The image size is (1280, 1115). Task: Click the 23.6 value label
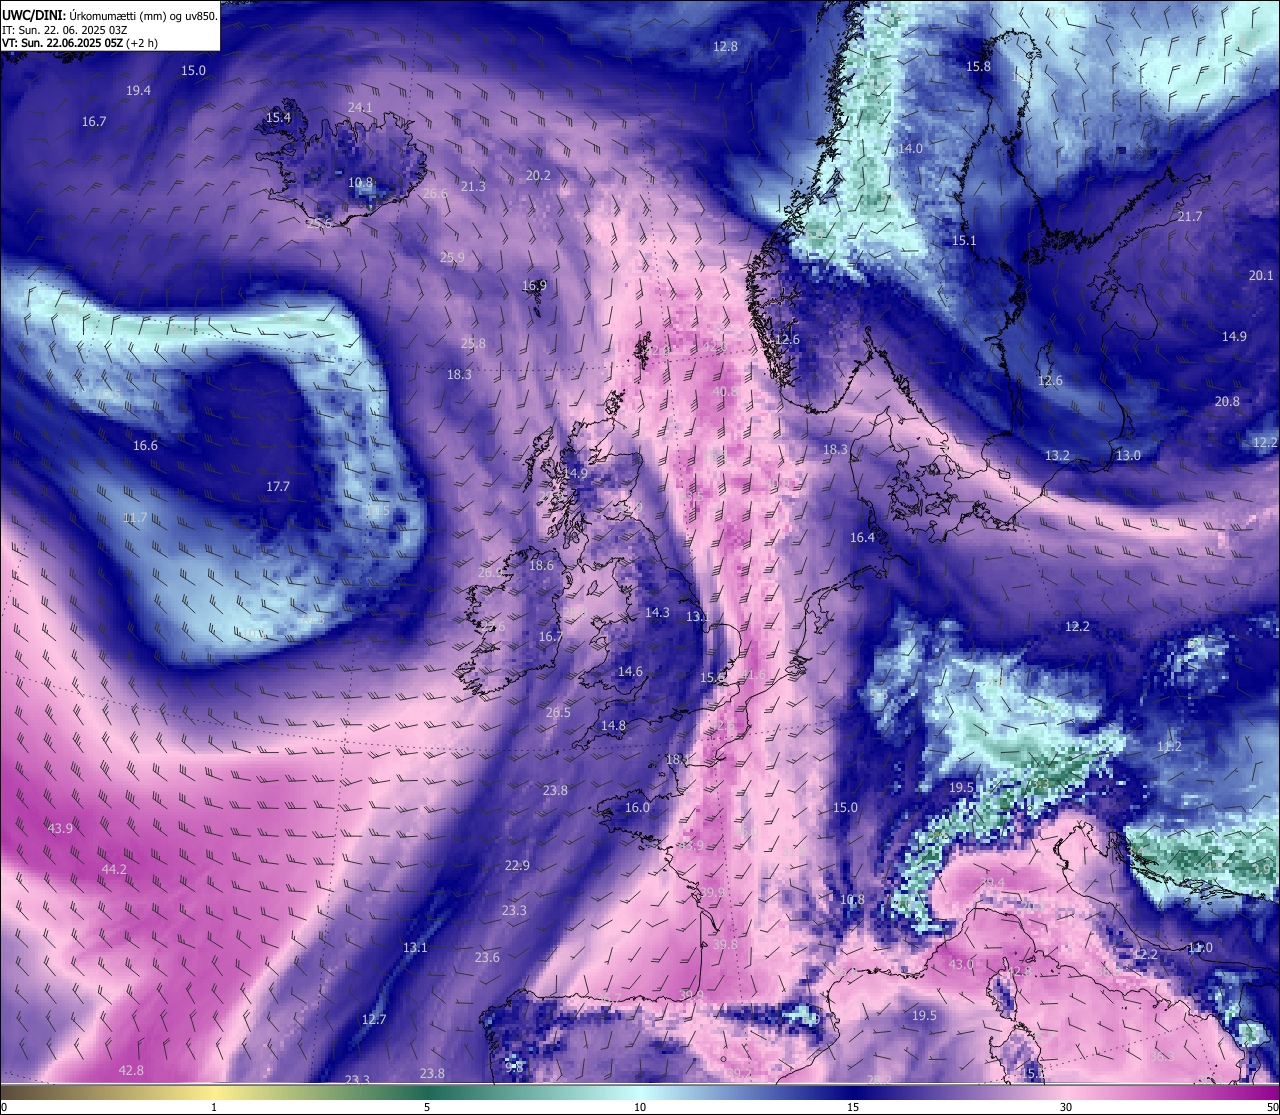tap(487, 958)
